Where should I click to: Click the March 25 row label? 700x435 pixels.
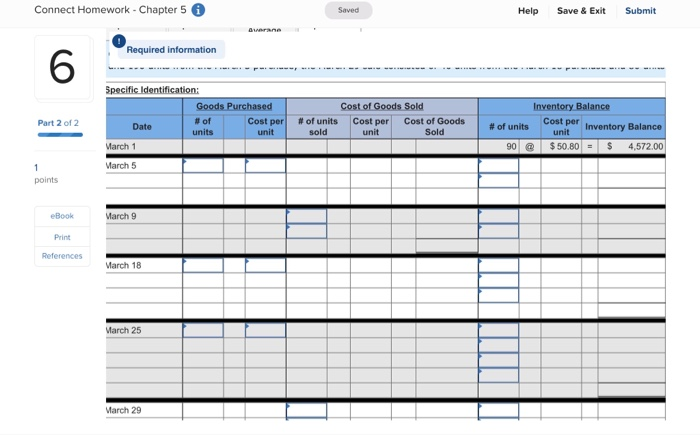(x=123, y=330)
